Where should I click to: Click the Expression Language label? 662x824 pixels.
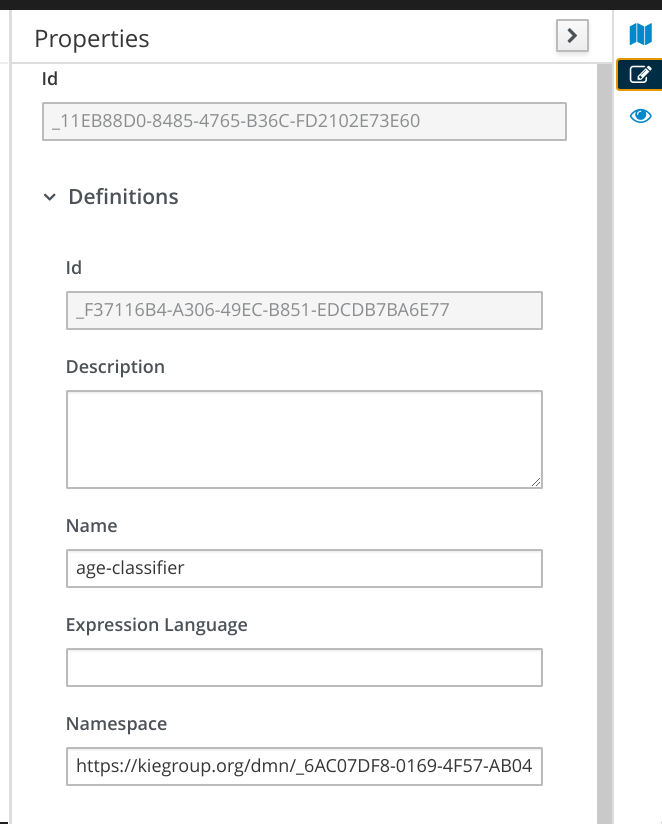coord(156,625)
